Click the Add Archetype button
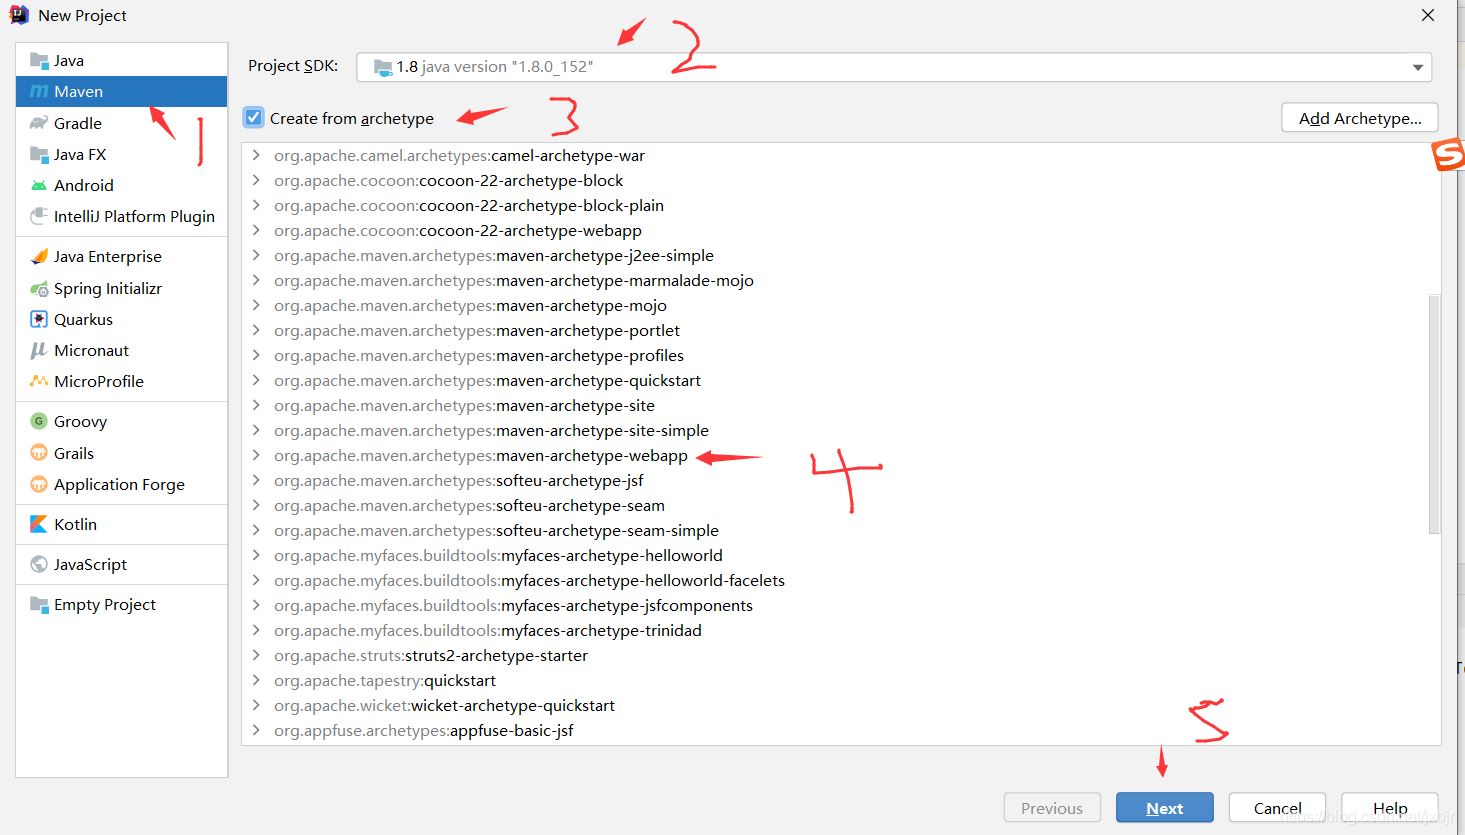 coord(1360,118)
